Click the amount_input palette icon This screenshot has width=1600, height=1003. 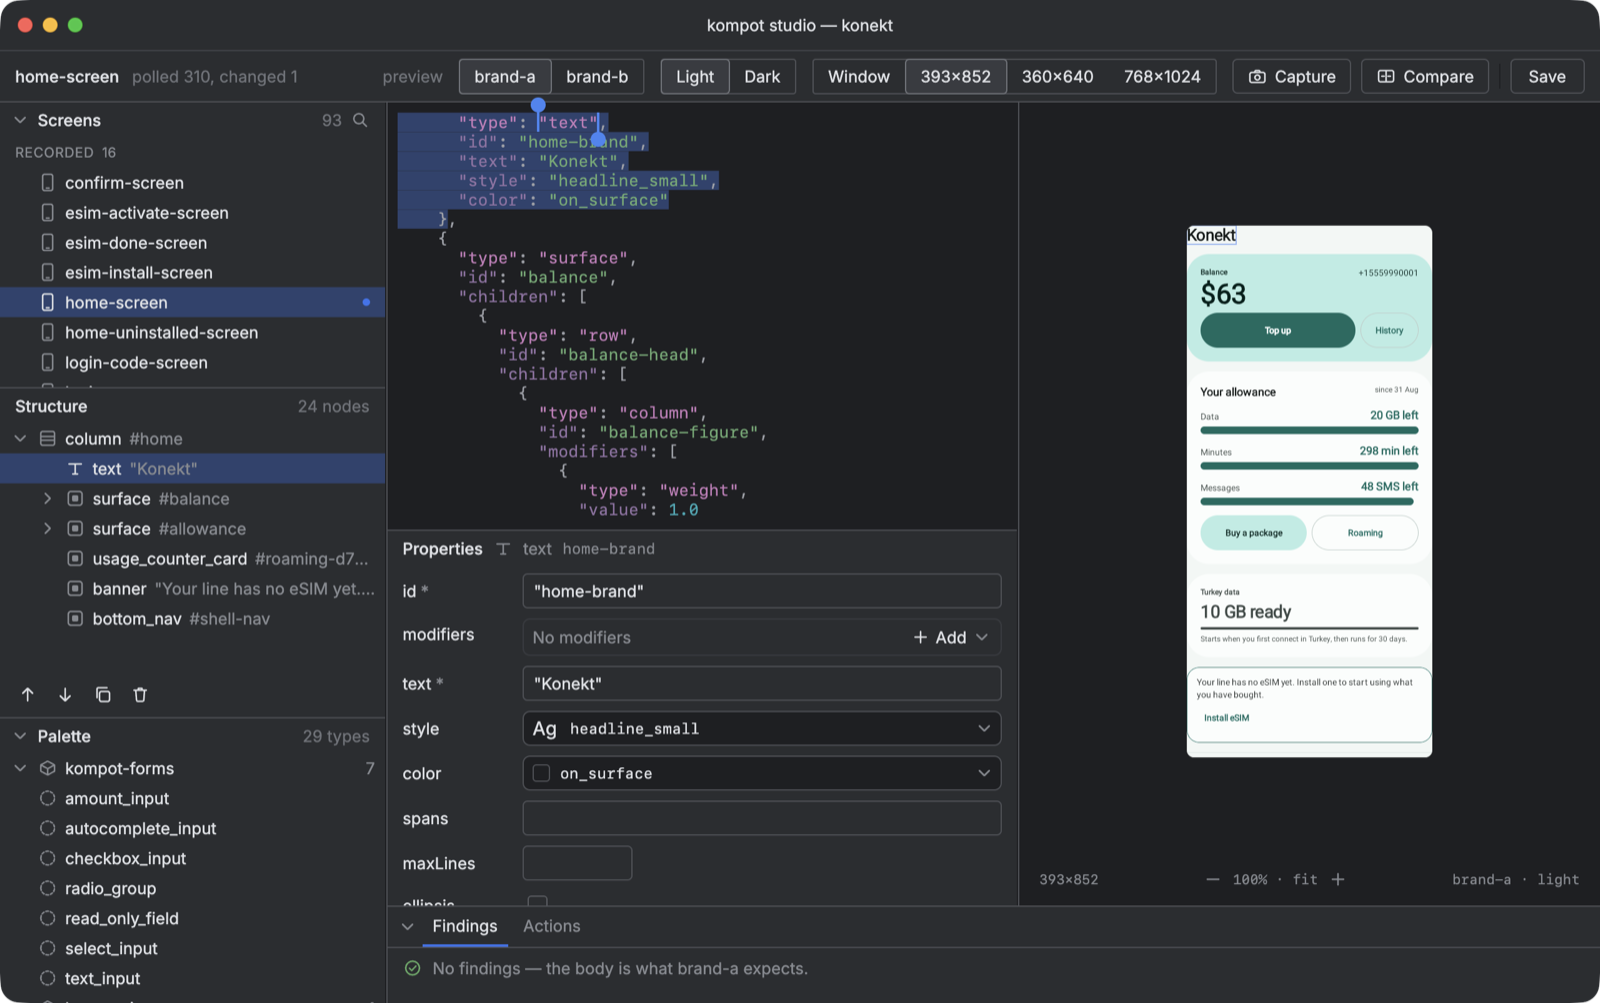47,799
